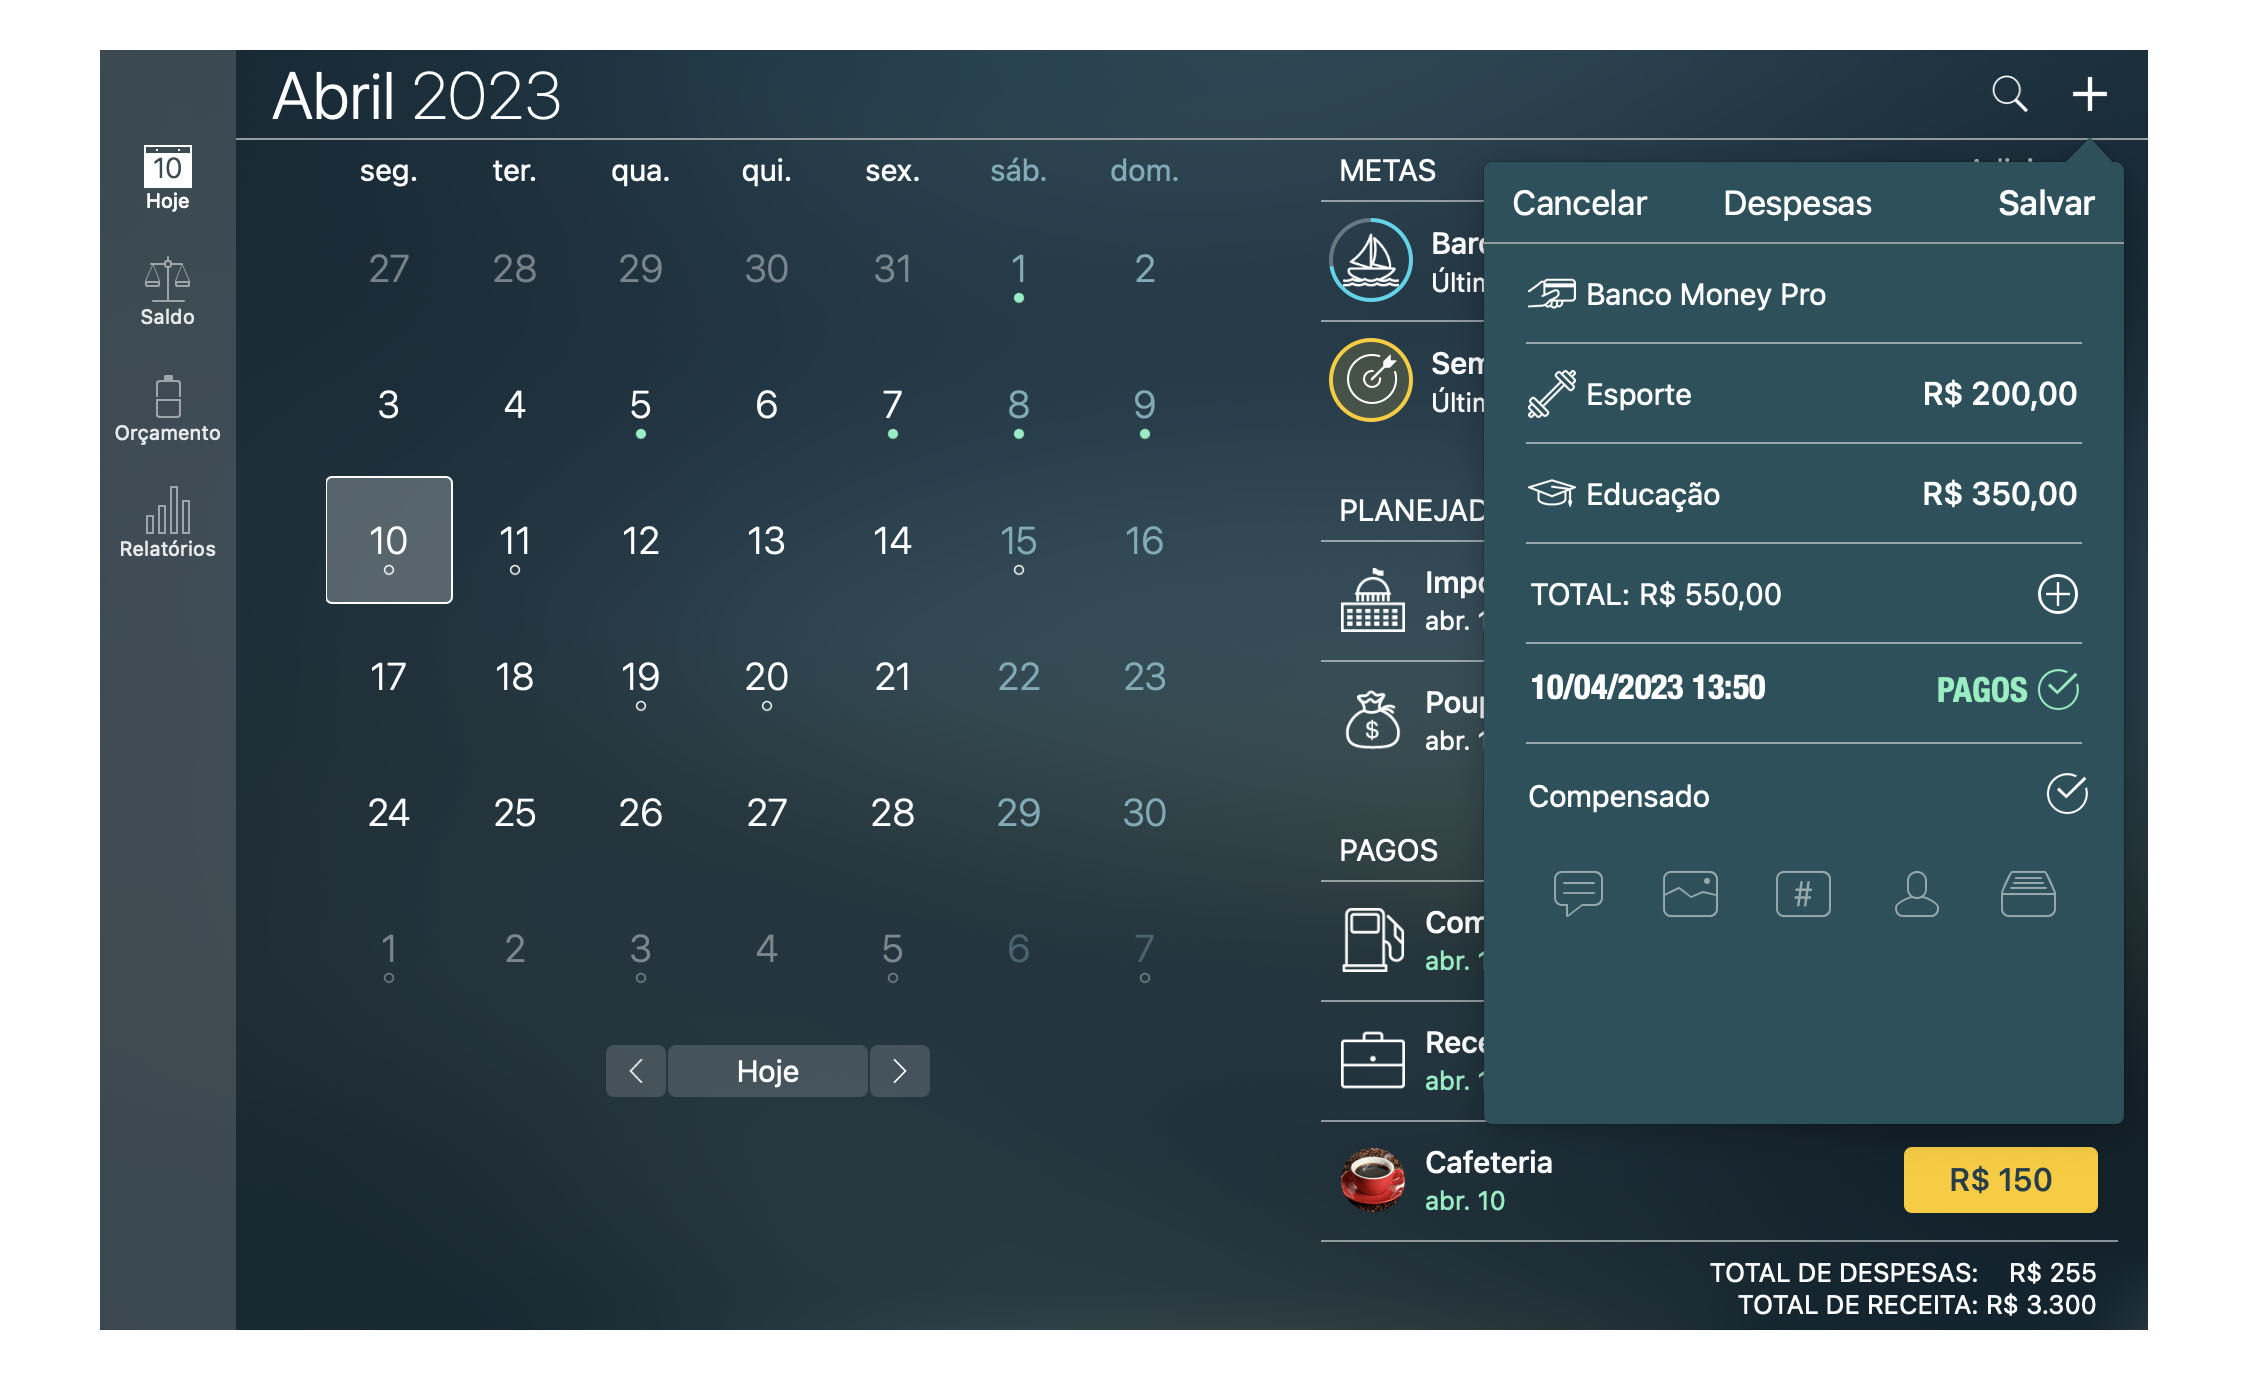The height and width of the screenshot is (1380, 2248).
Task: Add another category with circled plus
Action: pos(2057,594)
